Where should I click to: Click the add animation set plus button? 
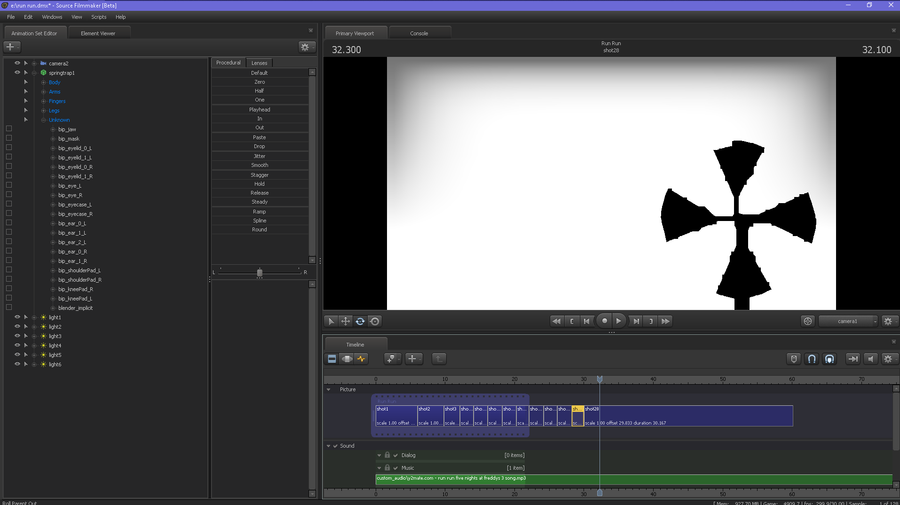pyautogui.click(x=11, y=47)
